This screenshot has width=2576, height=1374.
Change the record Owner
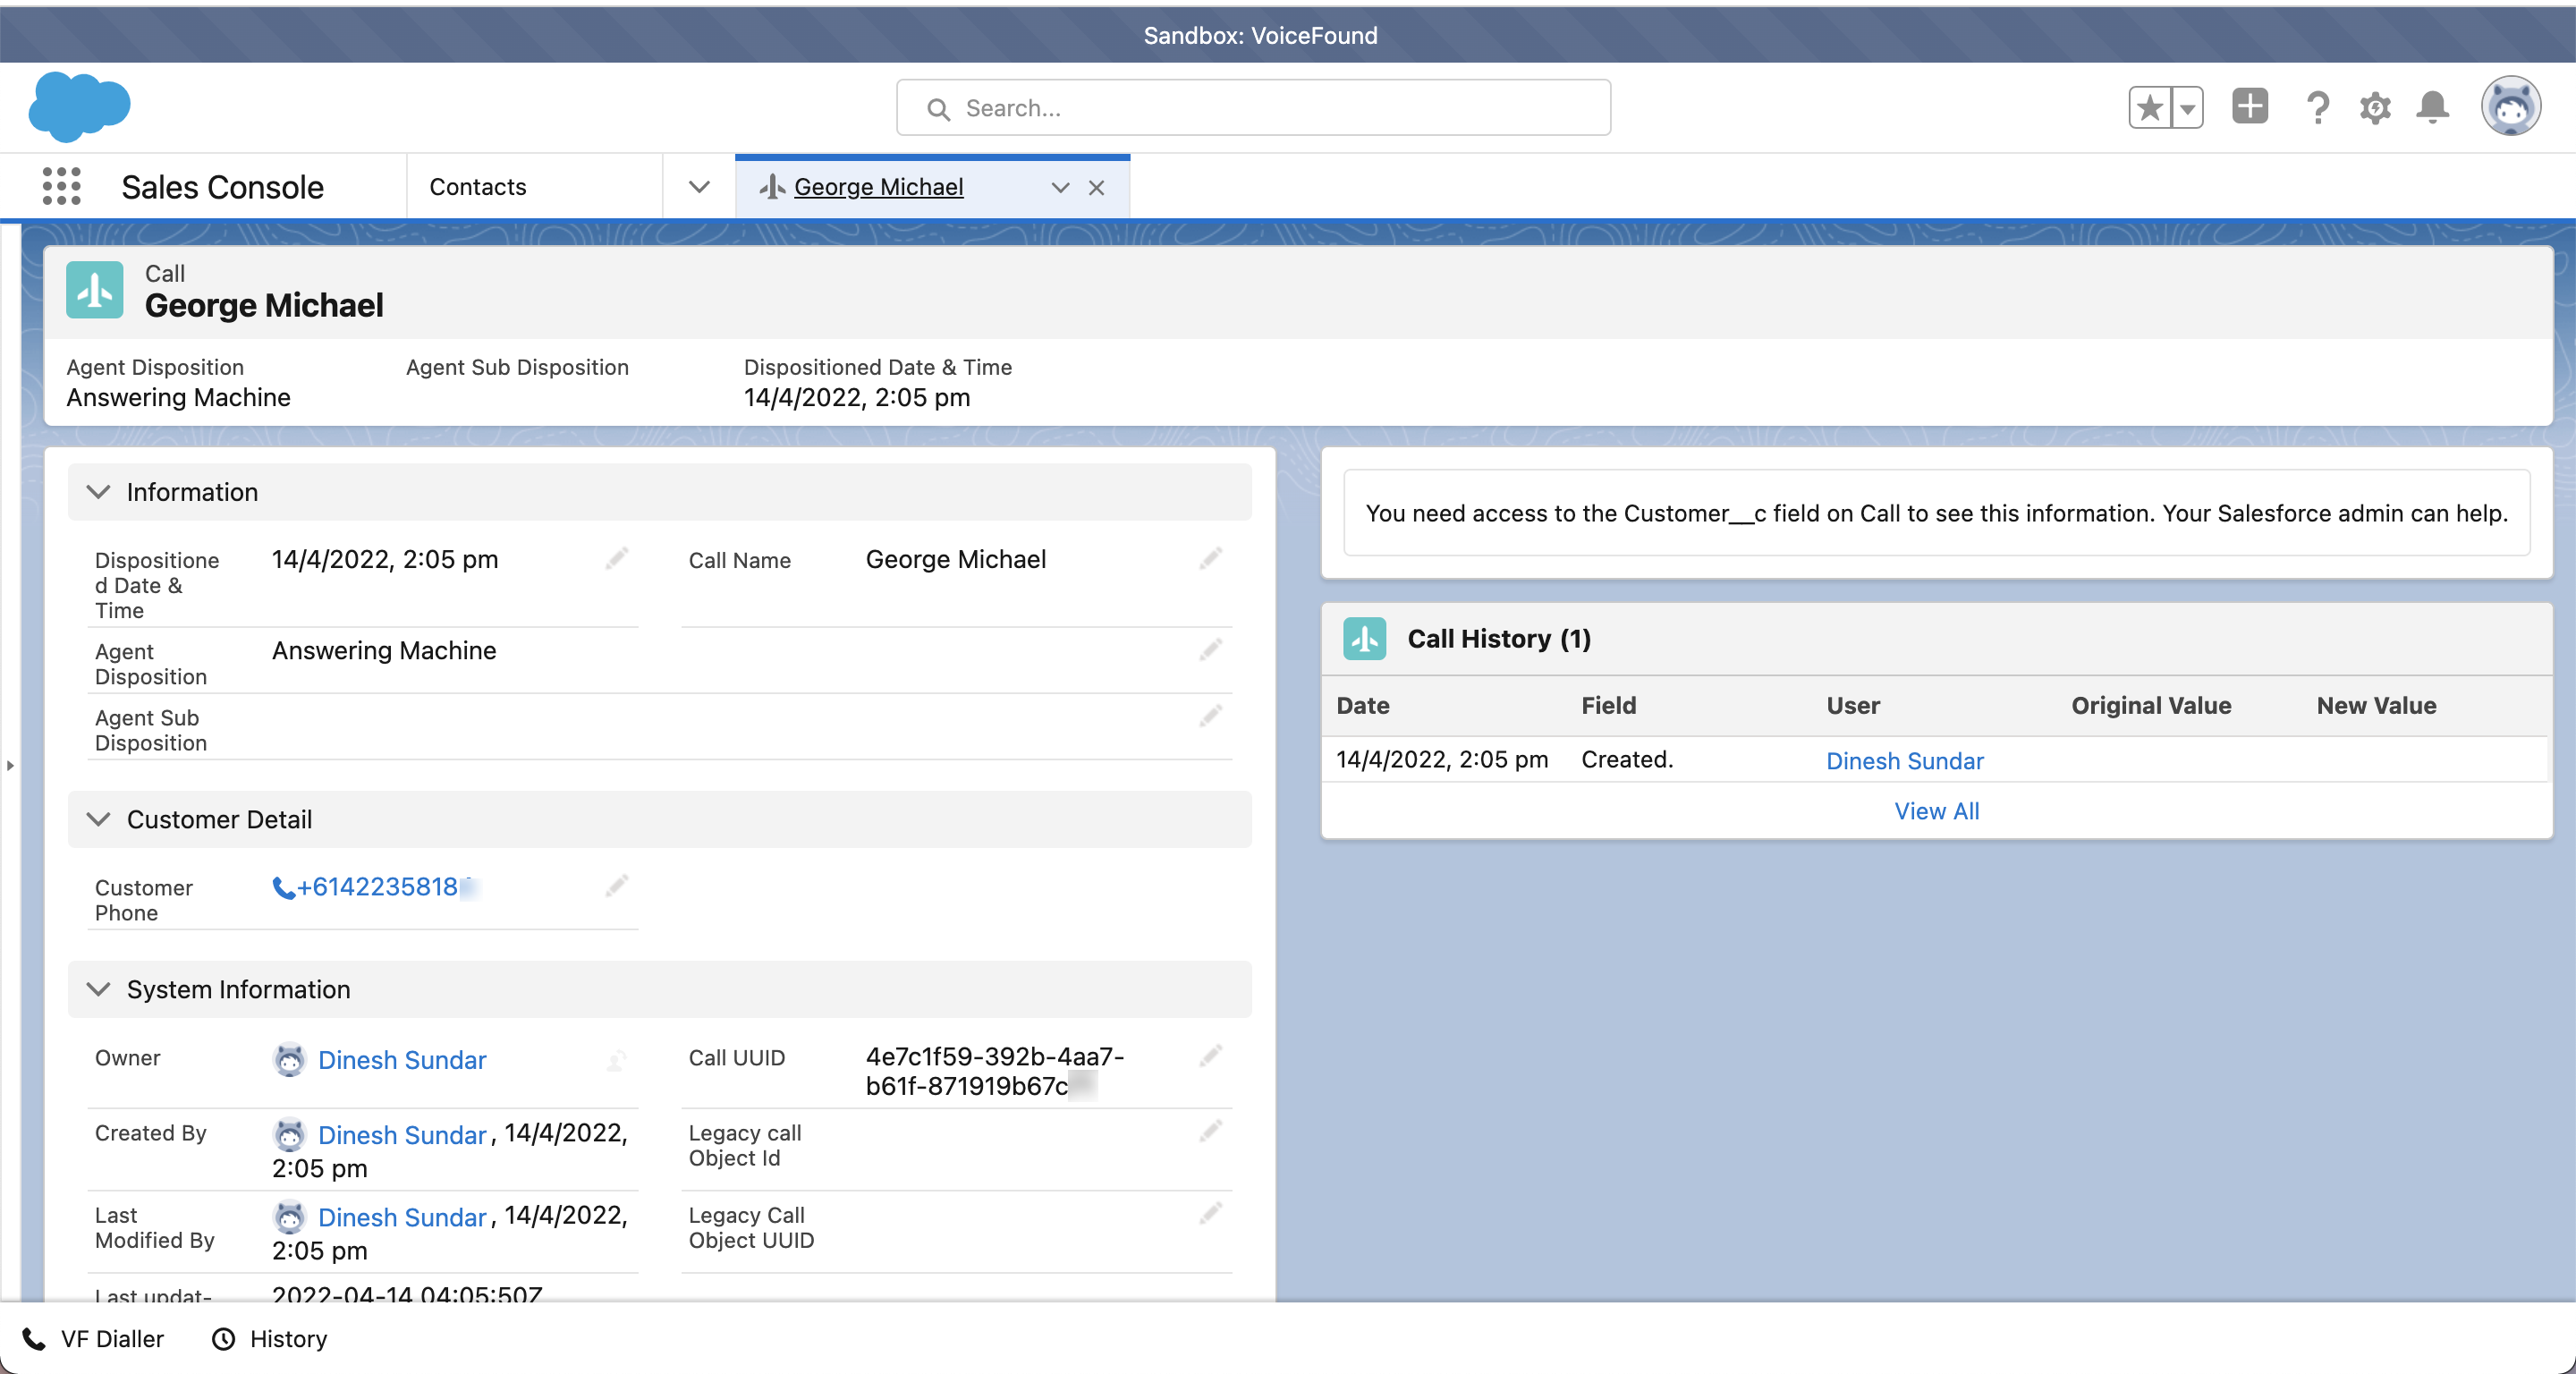(x=617, y=1059)
